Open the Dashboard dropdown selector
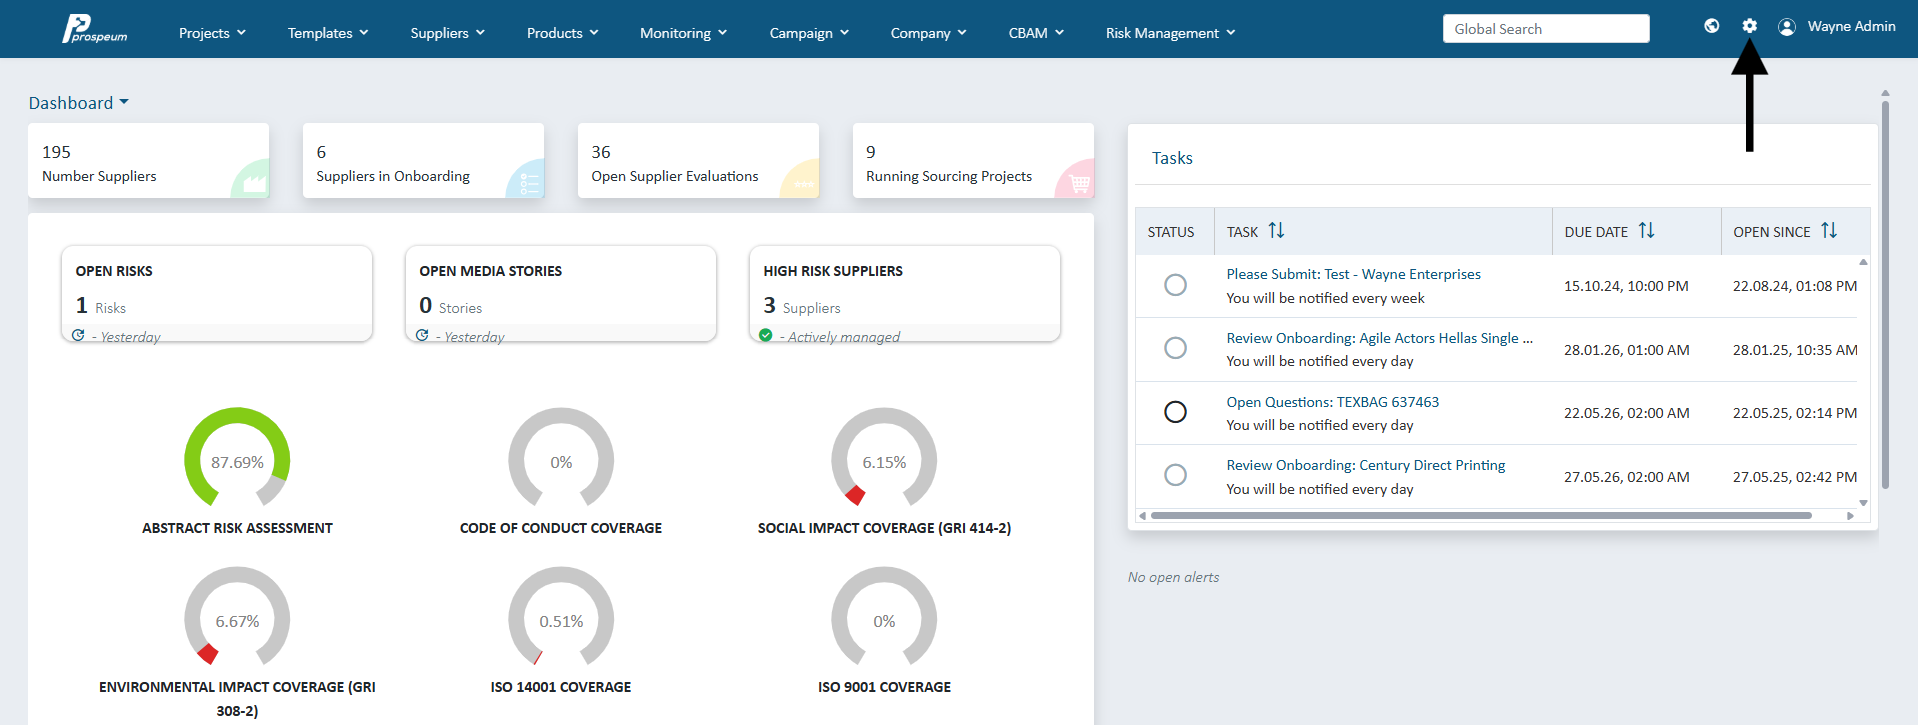1918x725 pixels. point(79,103)
